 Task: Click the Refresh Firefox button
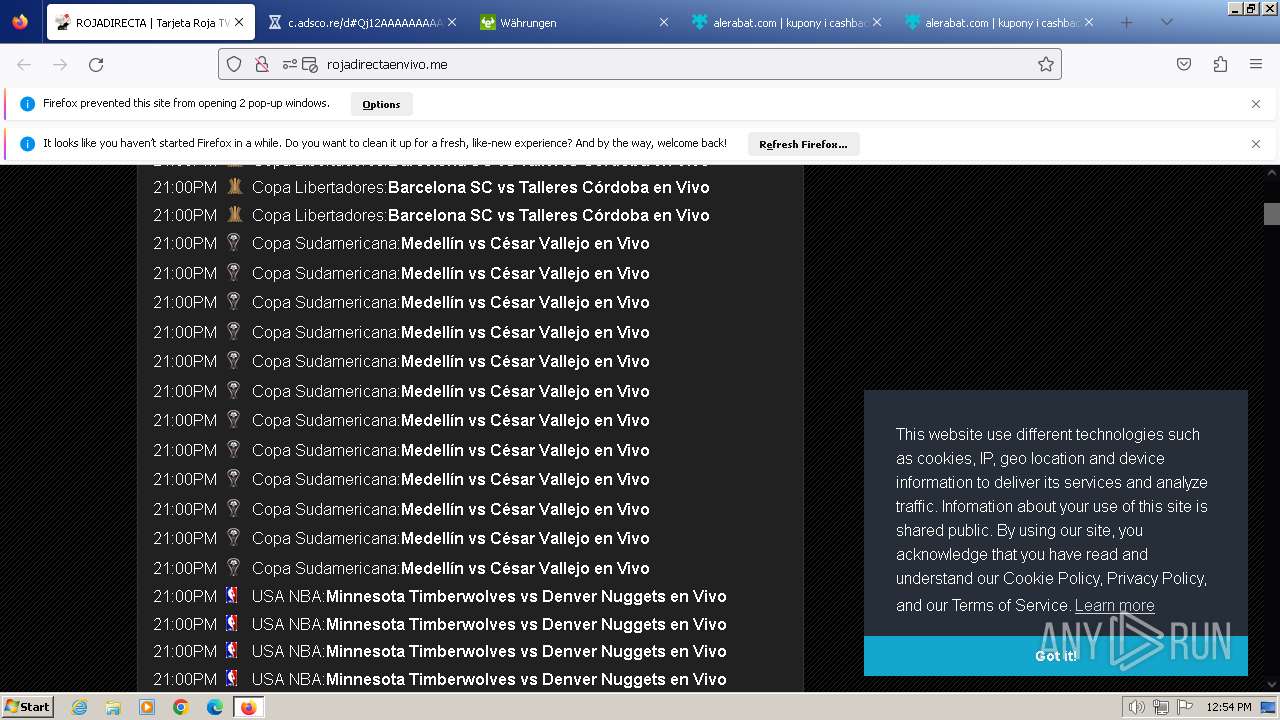pos(803,144)
